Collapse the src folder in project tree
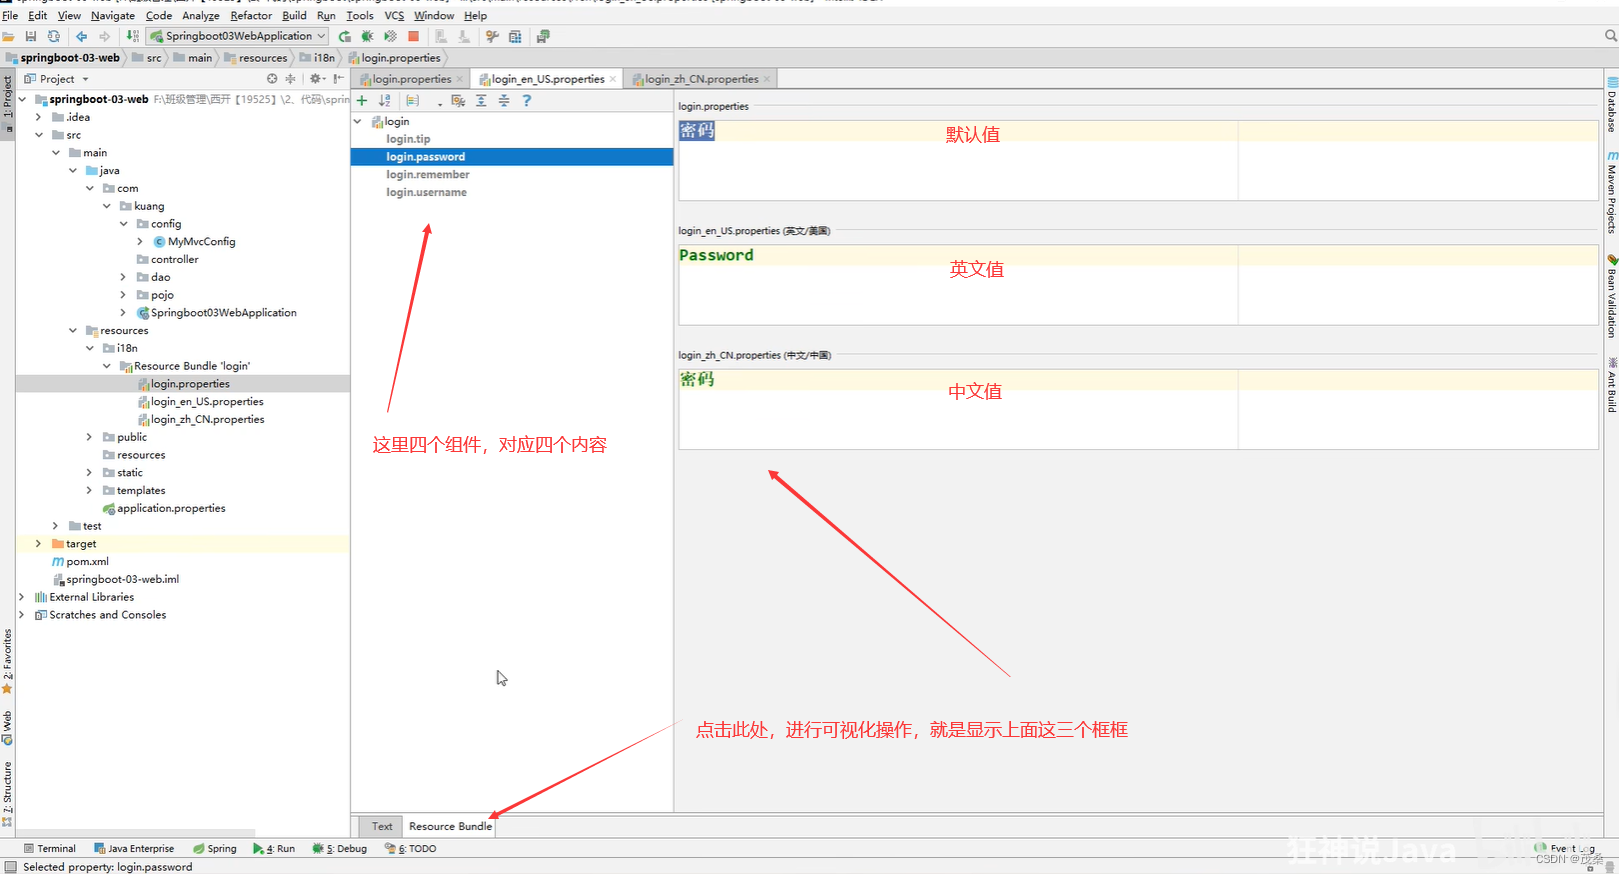Screen dimensions: 1619x874 tap(39, 135)
